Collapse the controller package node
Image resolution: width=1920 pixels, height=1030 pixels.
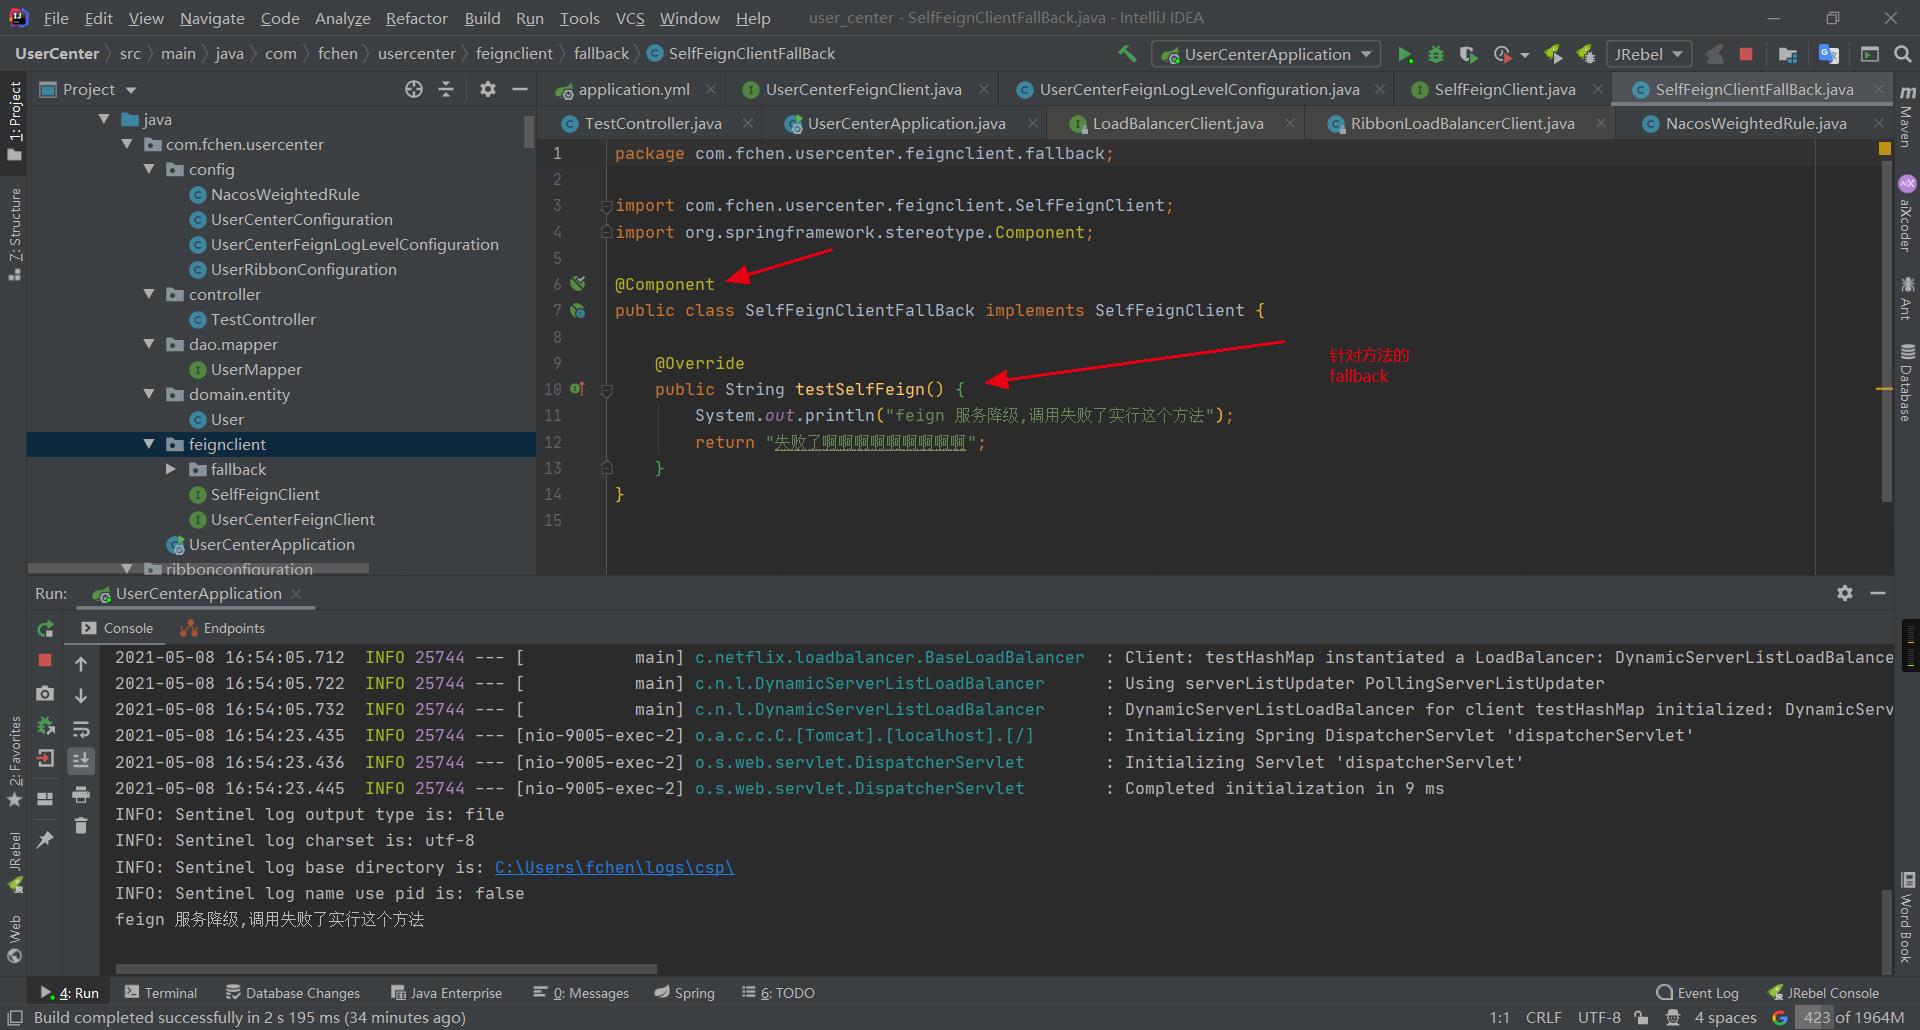click(149, 294)
